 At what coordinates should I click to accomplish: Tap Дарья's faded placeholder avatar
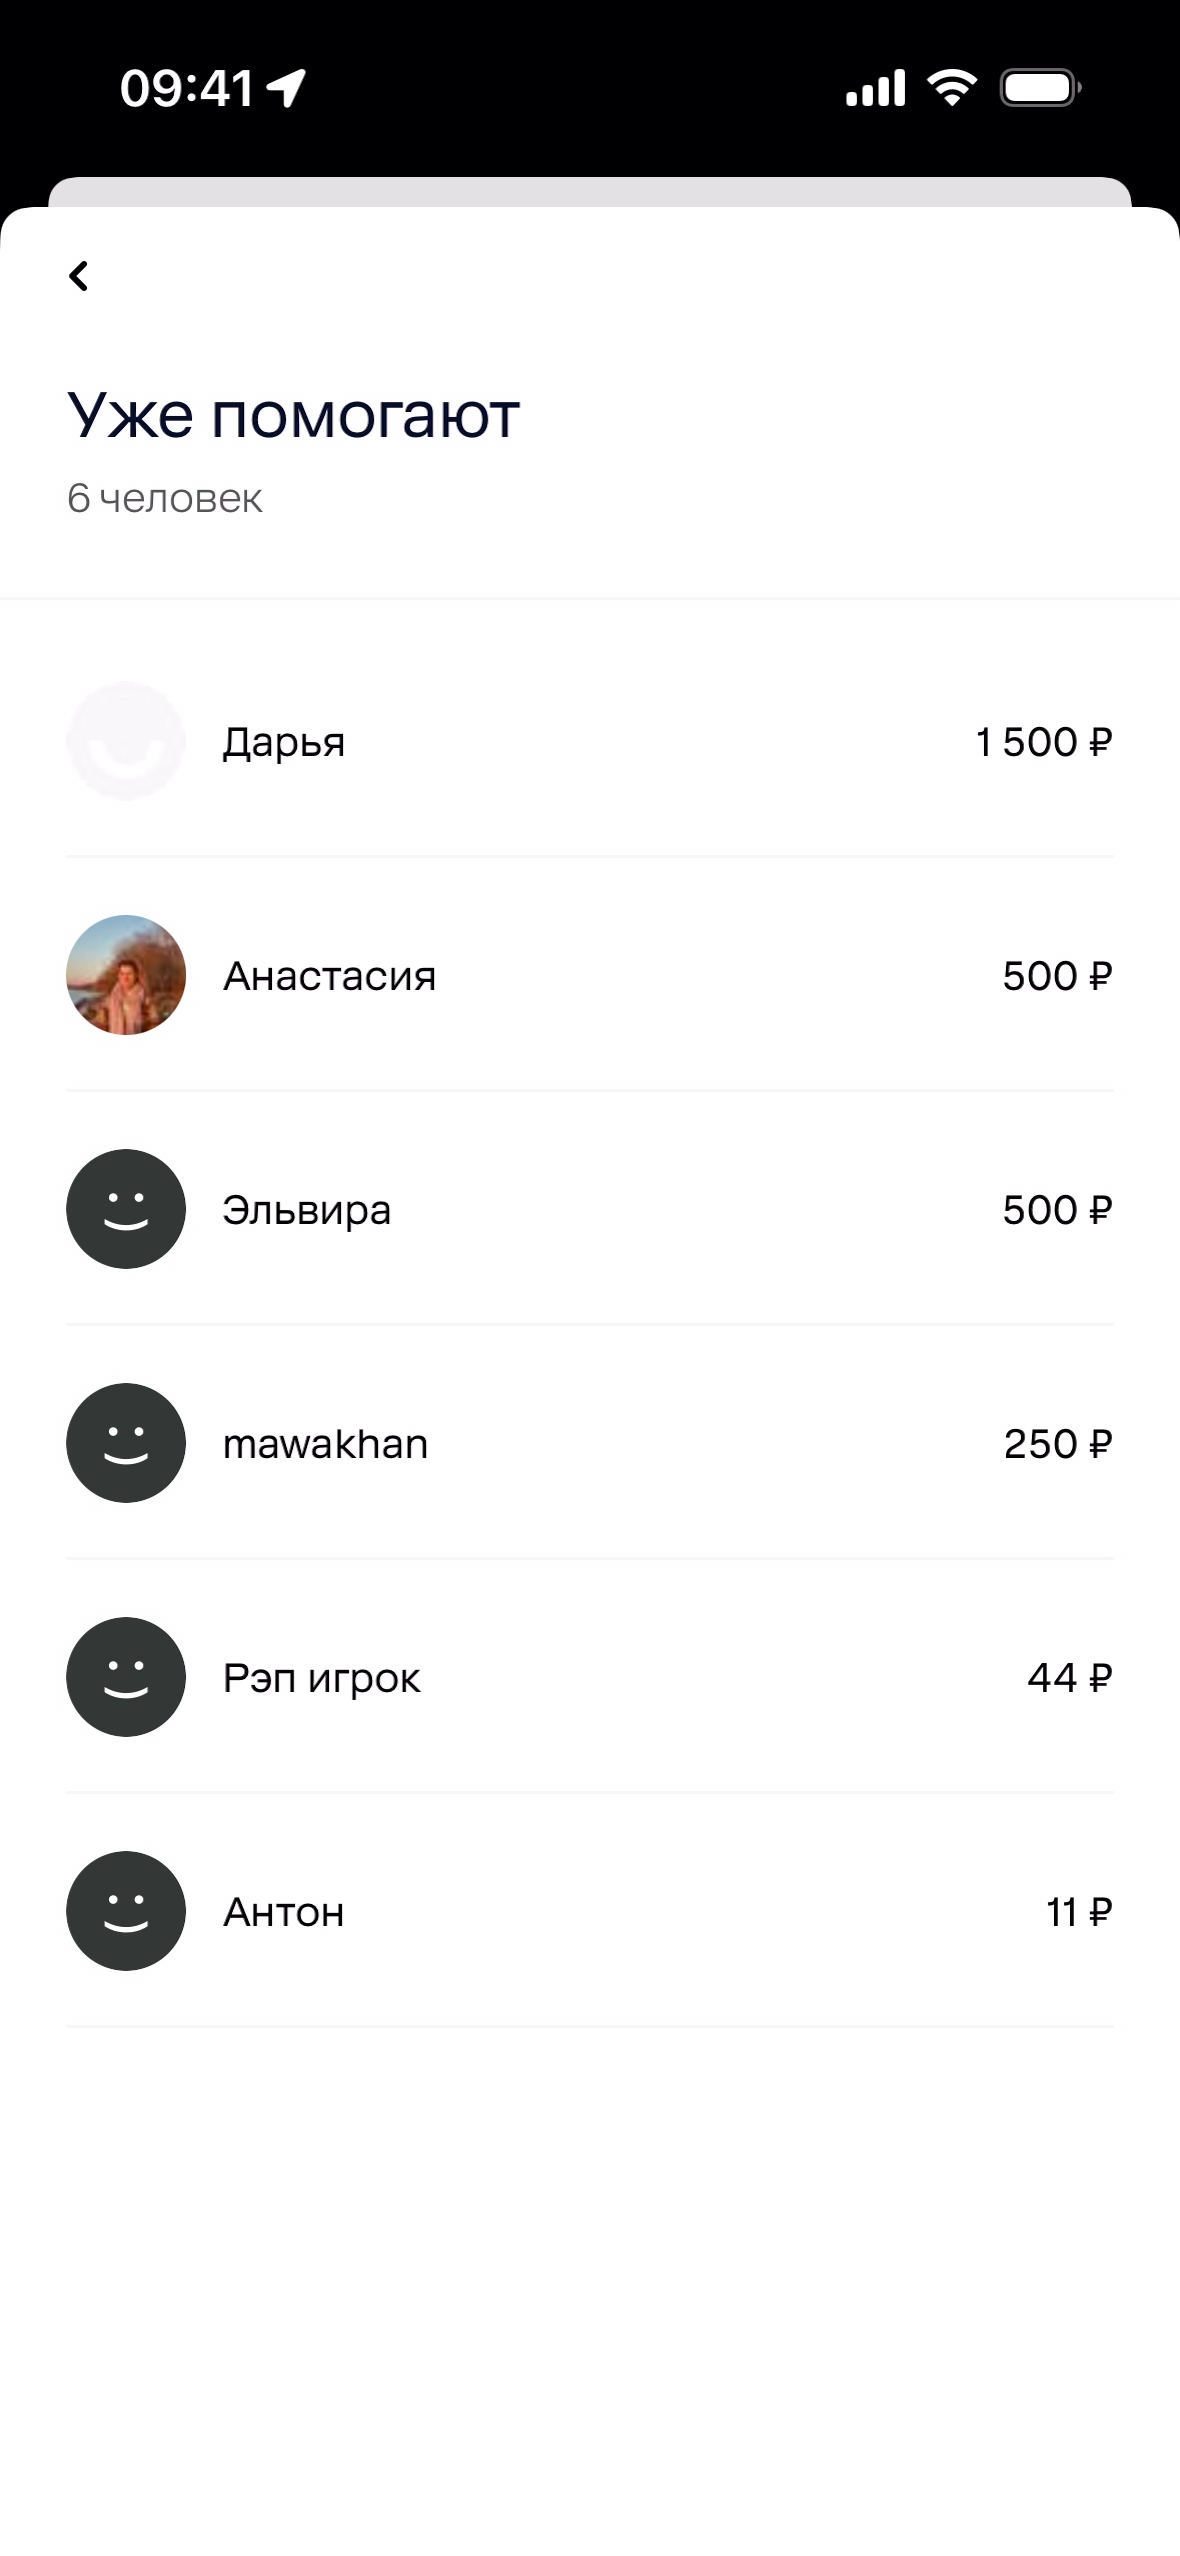pos(126,741)
